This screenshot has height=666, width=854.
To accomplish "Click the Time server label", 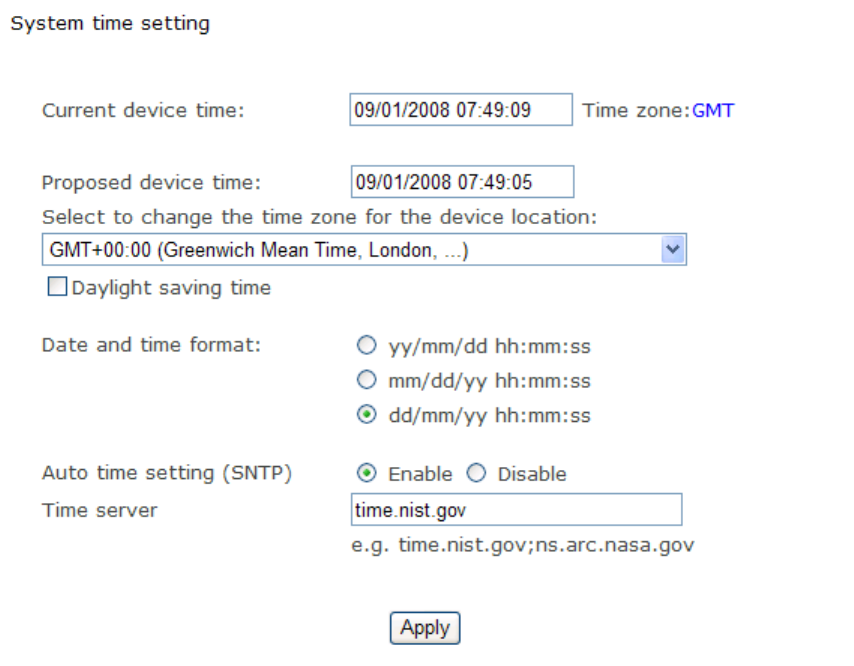I will pyautogui.click(x=99, y=510).
